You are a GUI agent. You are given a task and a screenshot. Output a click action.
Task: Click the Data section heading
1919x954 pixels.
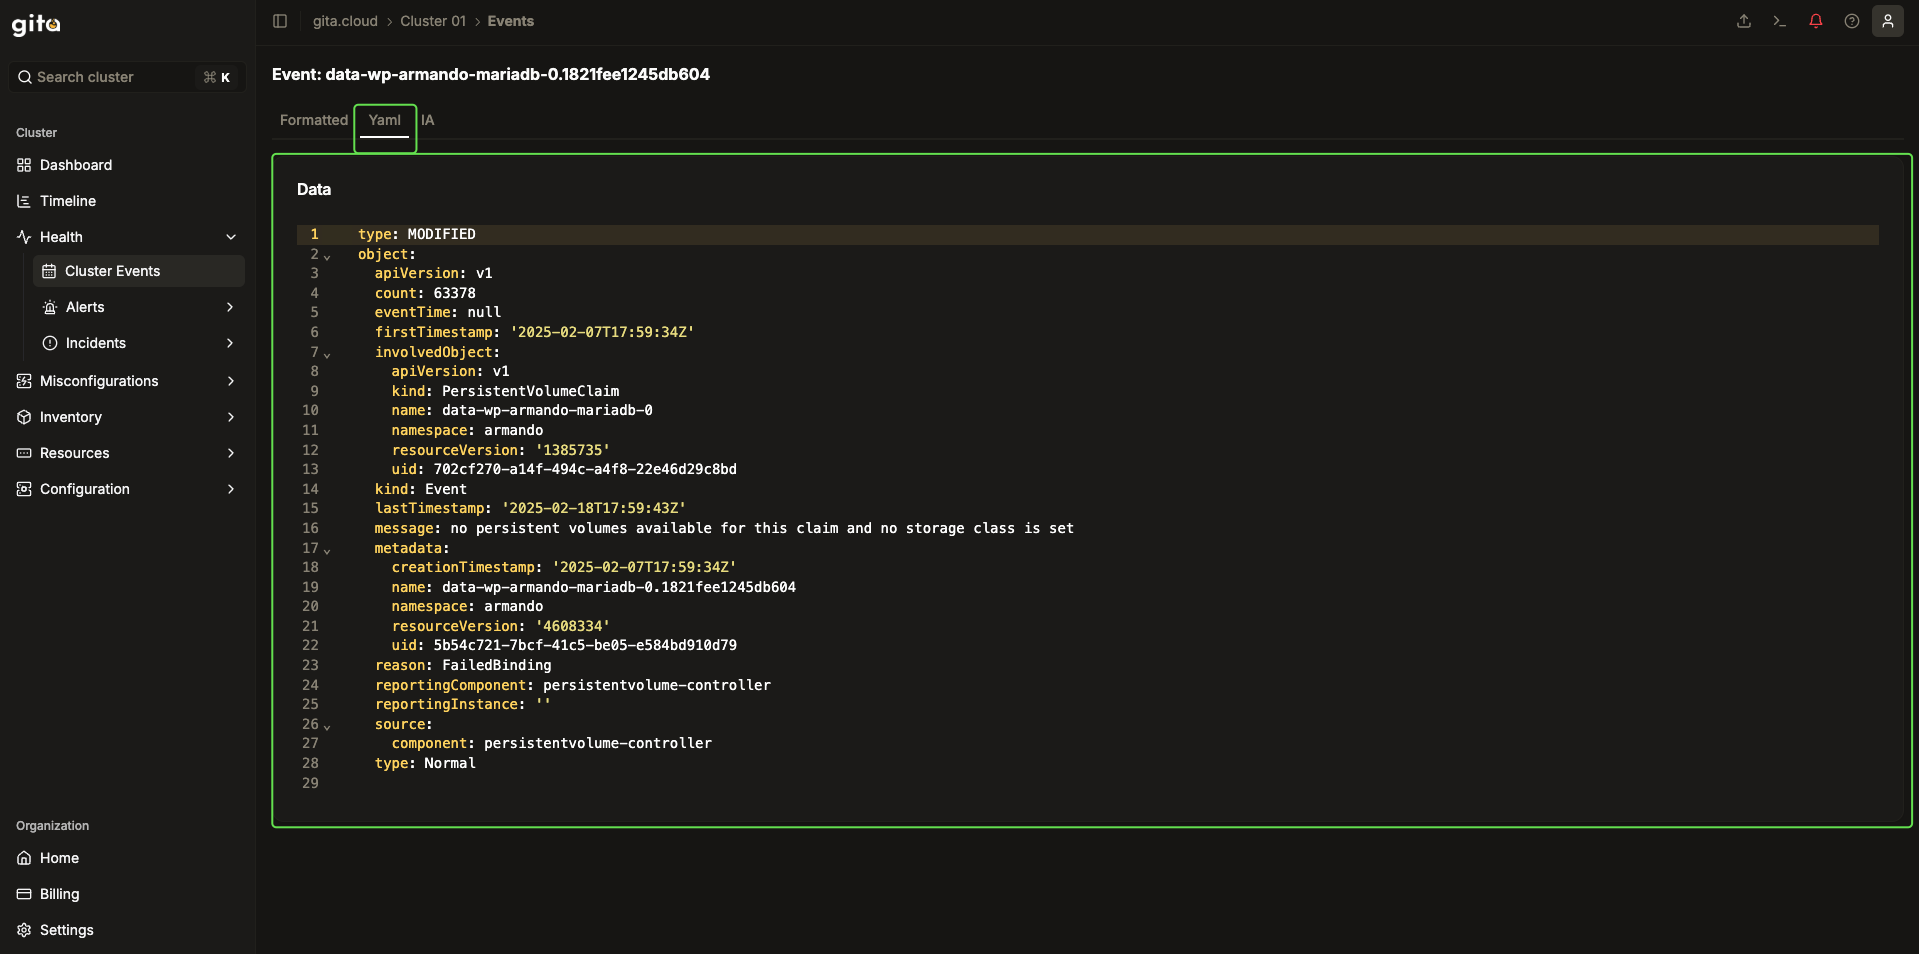(314, 189)
